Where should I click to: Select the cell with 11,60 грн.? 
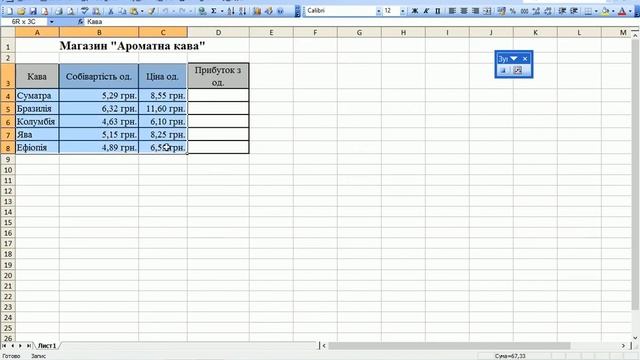163,109
